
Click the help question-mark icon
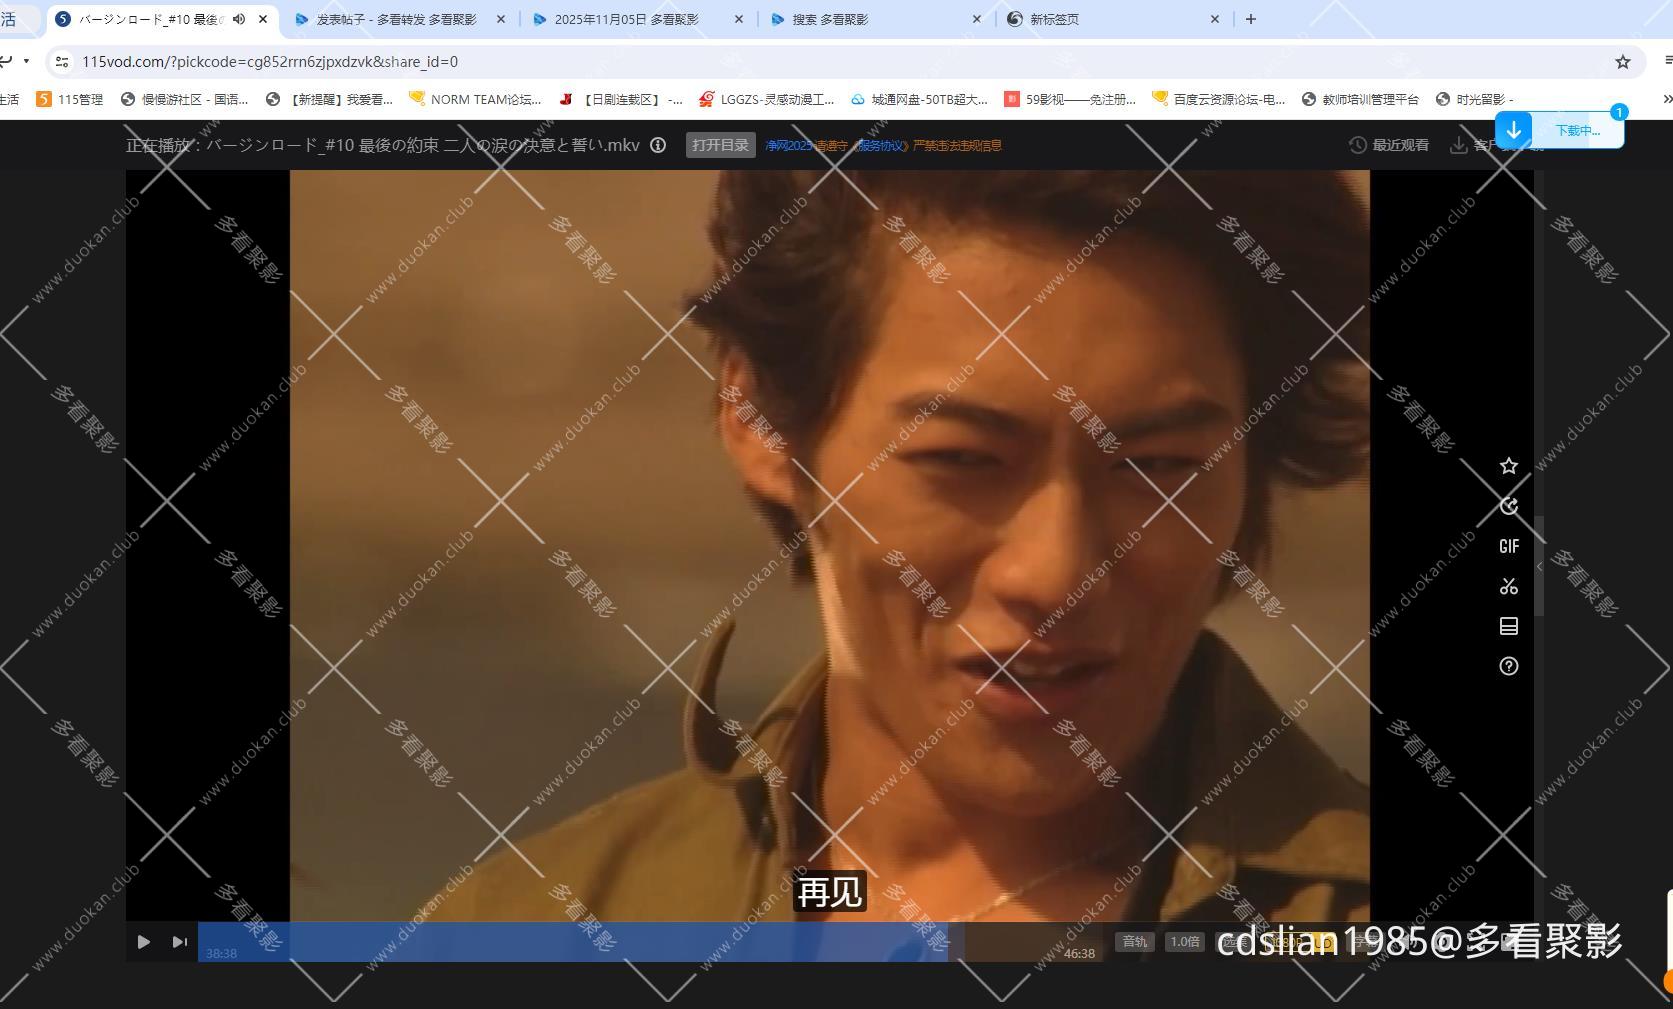coord(1509,666)
